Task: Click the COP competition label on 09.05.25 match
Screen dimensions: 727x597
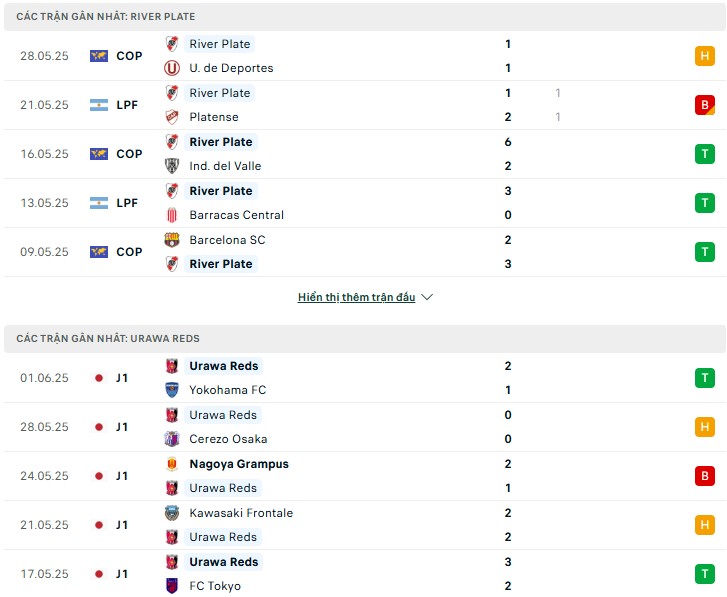Action: [x=129, y=252]
